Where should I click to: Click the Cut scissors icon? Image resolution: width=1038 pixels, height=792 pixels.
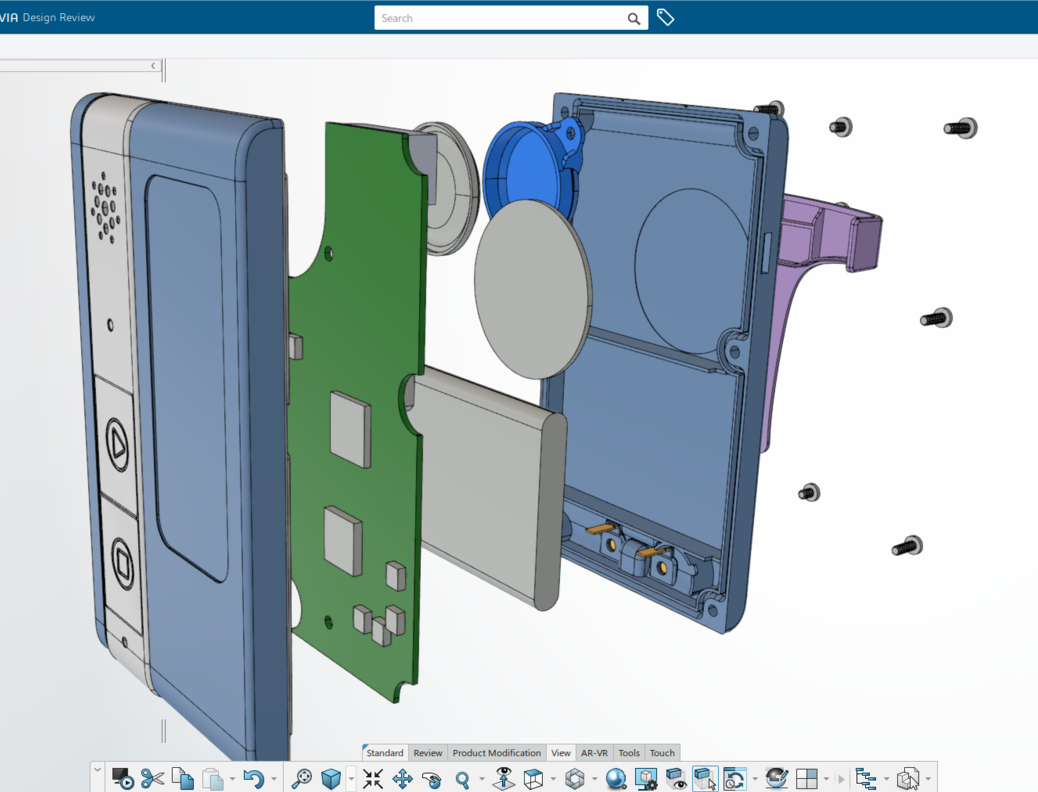[152, 778]
